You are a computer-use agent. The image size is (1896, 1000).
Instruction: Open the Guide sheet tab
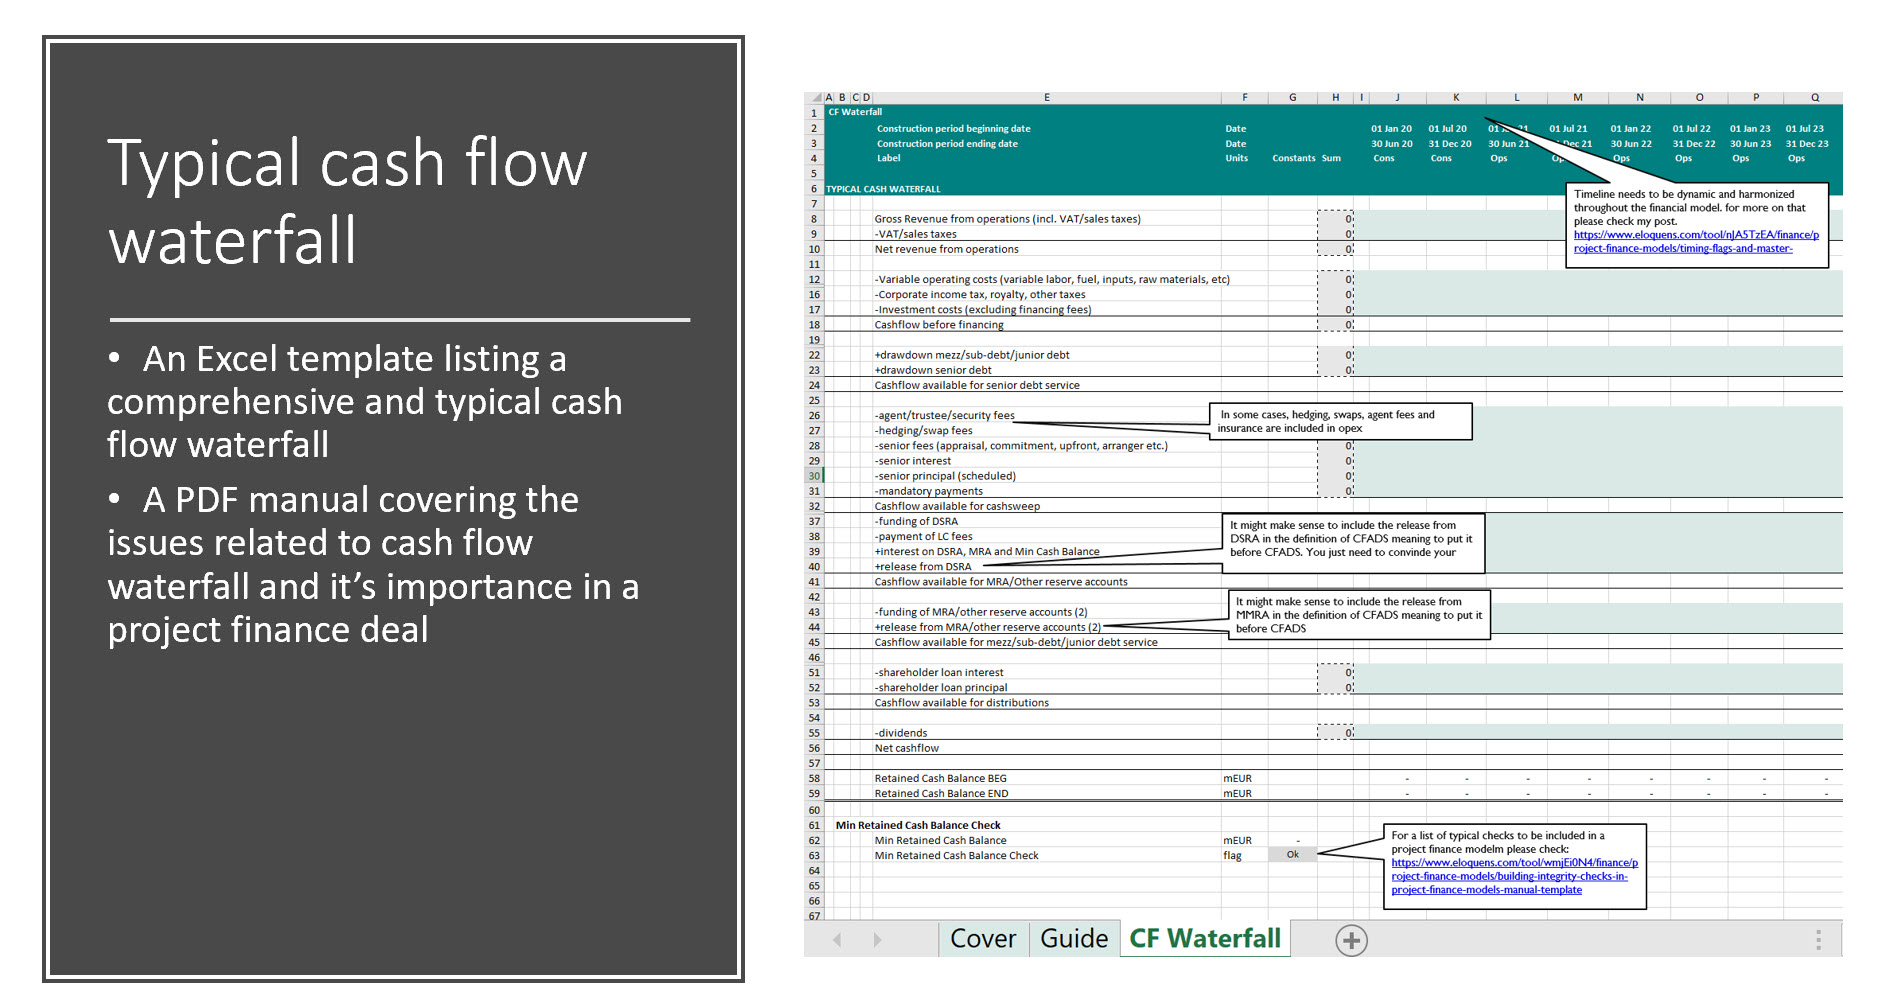(x=1074, y=939)
